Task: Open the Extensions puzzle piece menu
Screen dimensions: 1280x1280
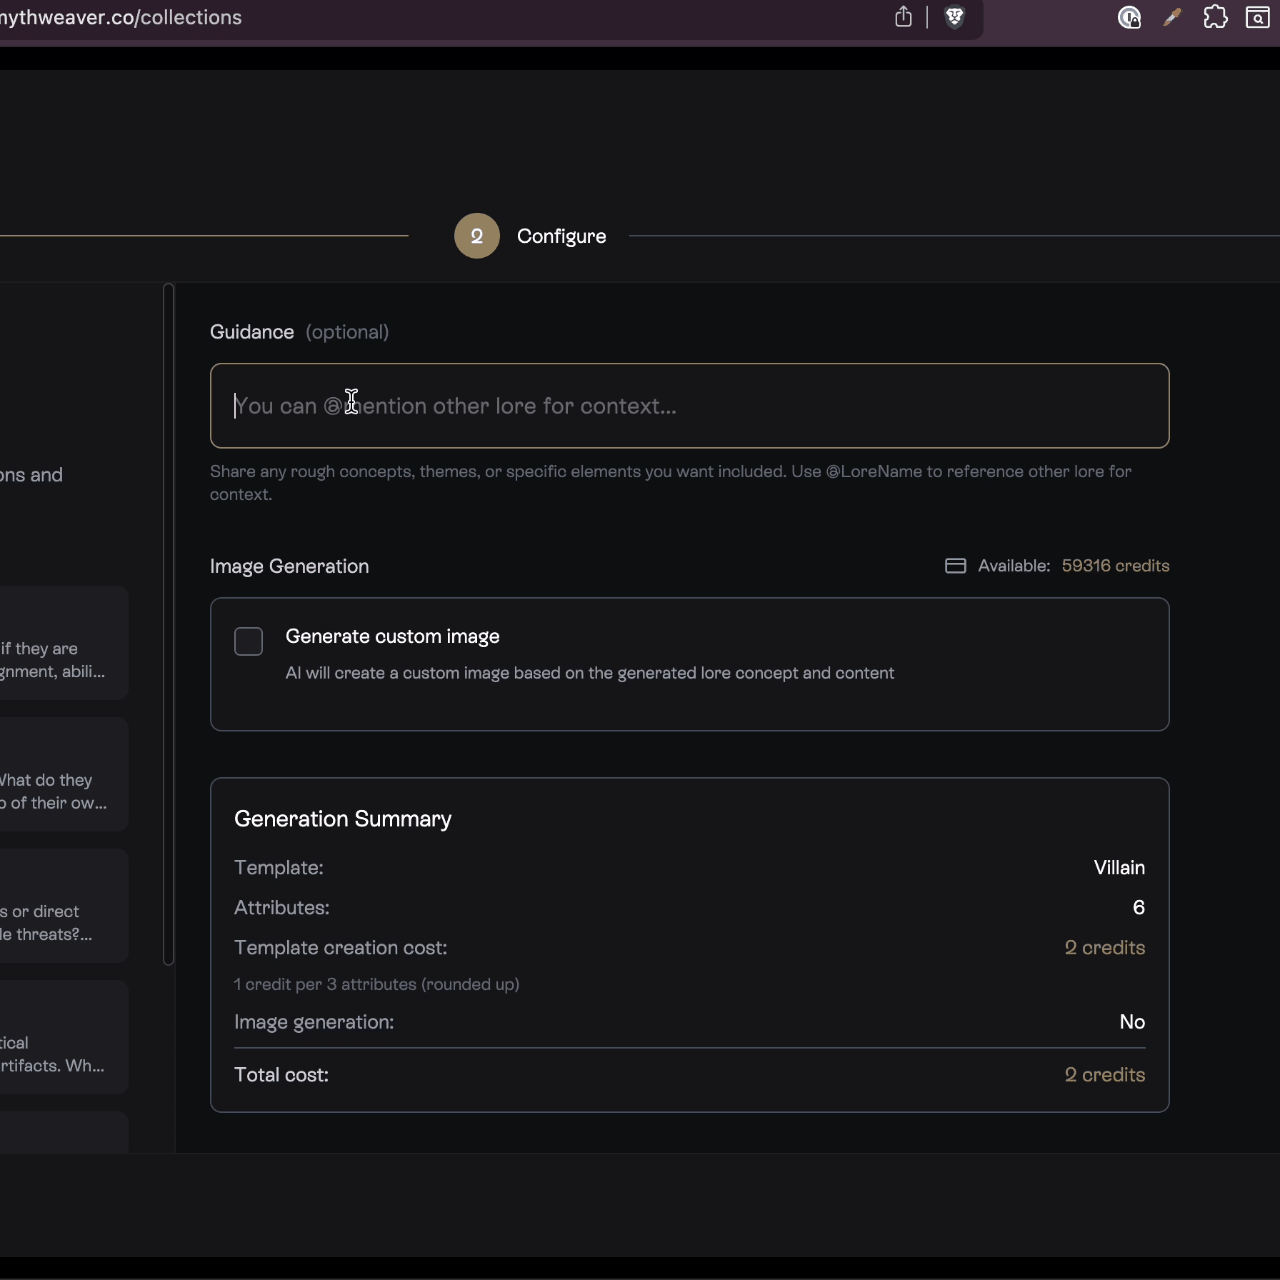Action: tap(1215, 17)
